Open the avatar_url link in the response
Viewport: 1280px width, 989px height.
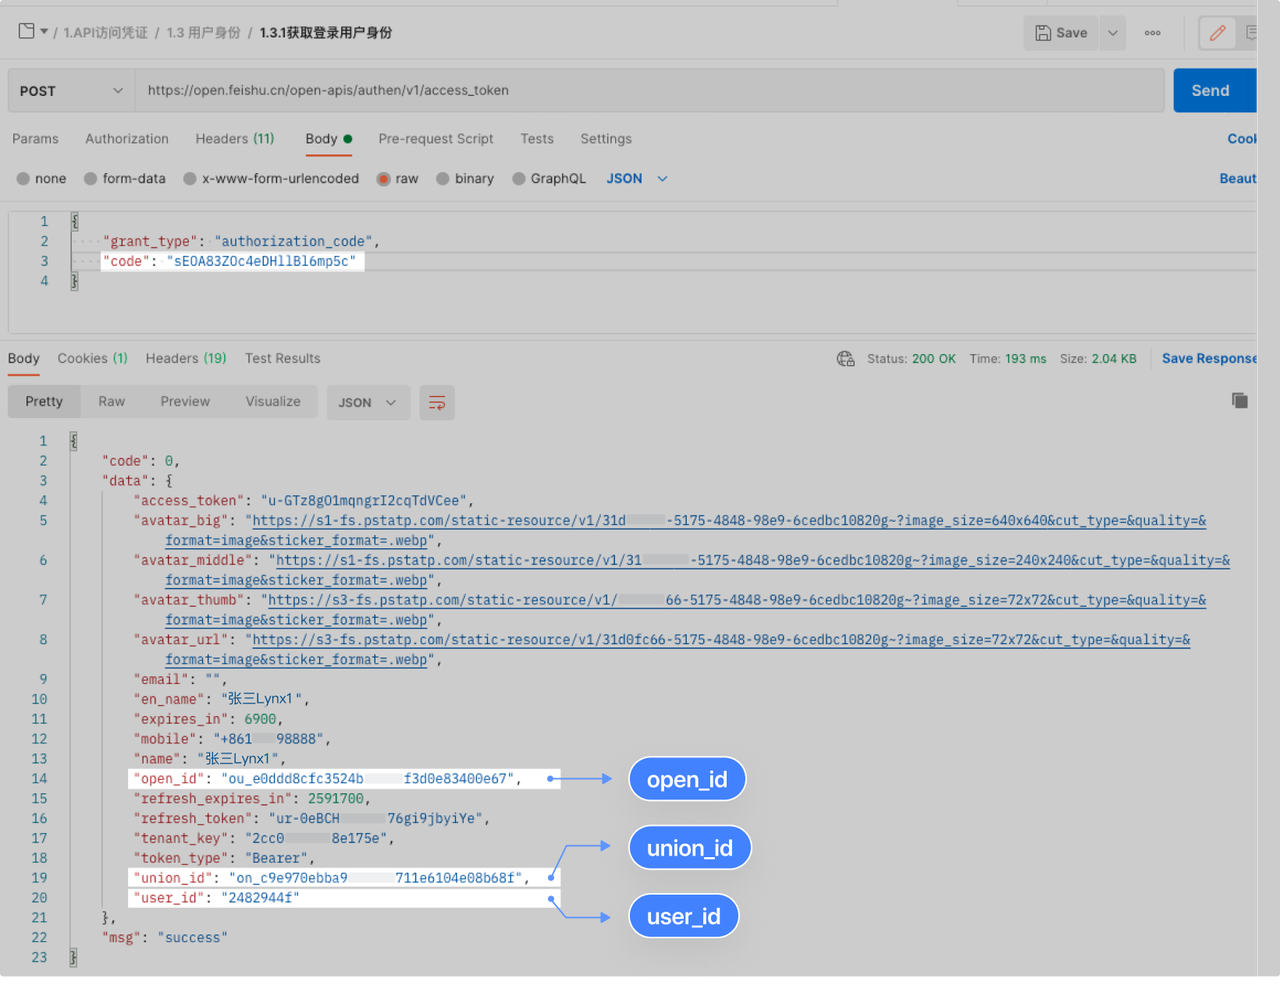point(720,640)
